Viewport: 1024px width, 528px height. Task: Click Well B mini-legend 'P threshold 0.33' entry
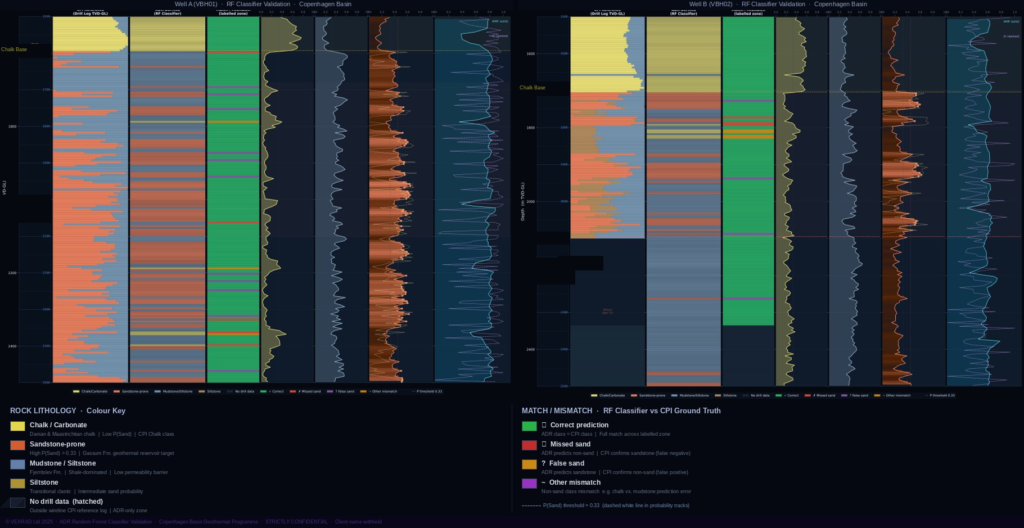pos(941,395)
